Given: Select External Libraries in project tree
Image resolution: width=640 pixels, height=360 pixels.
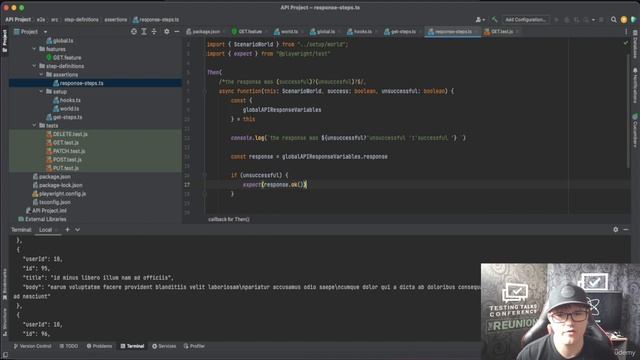Looking at the screenshot, I should [x=45, y=219].
